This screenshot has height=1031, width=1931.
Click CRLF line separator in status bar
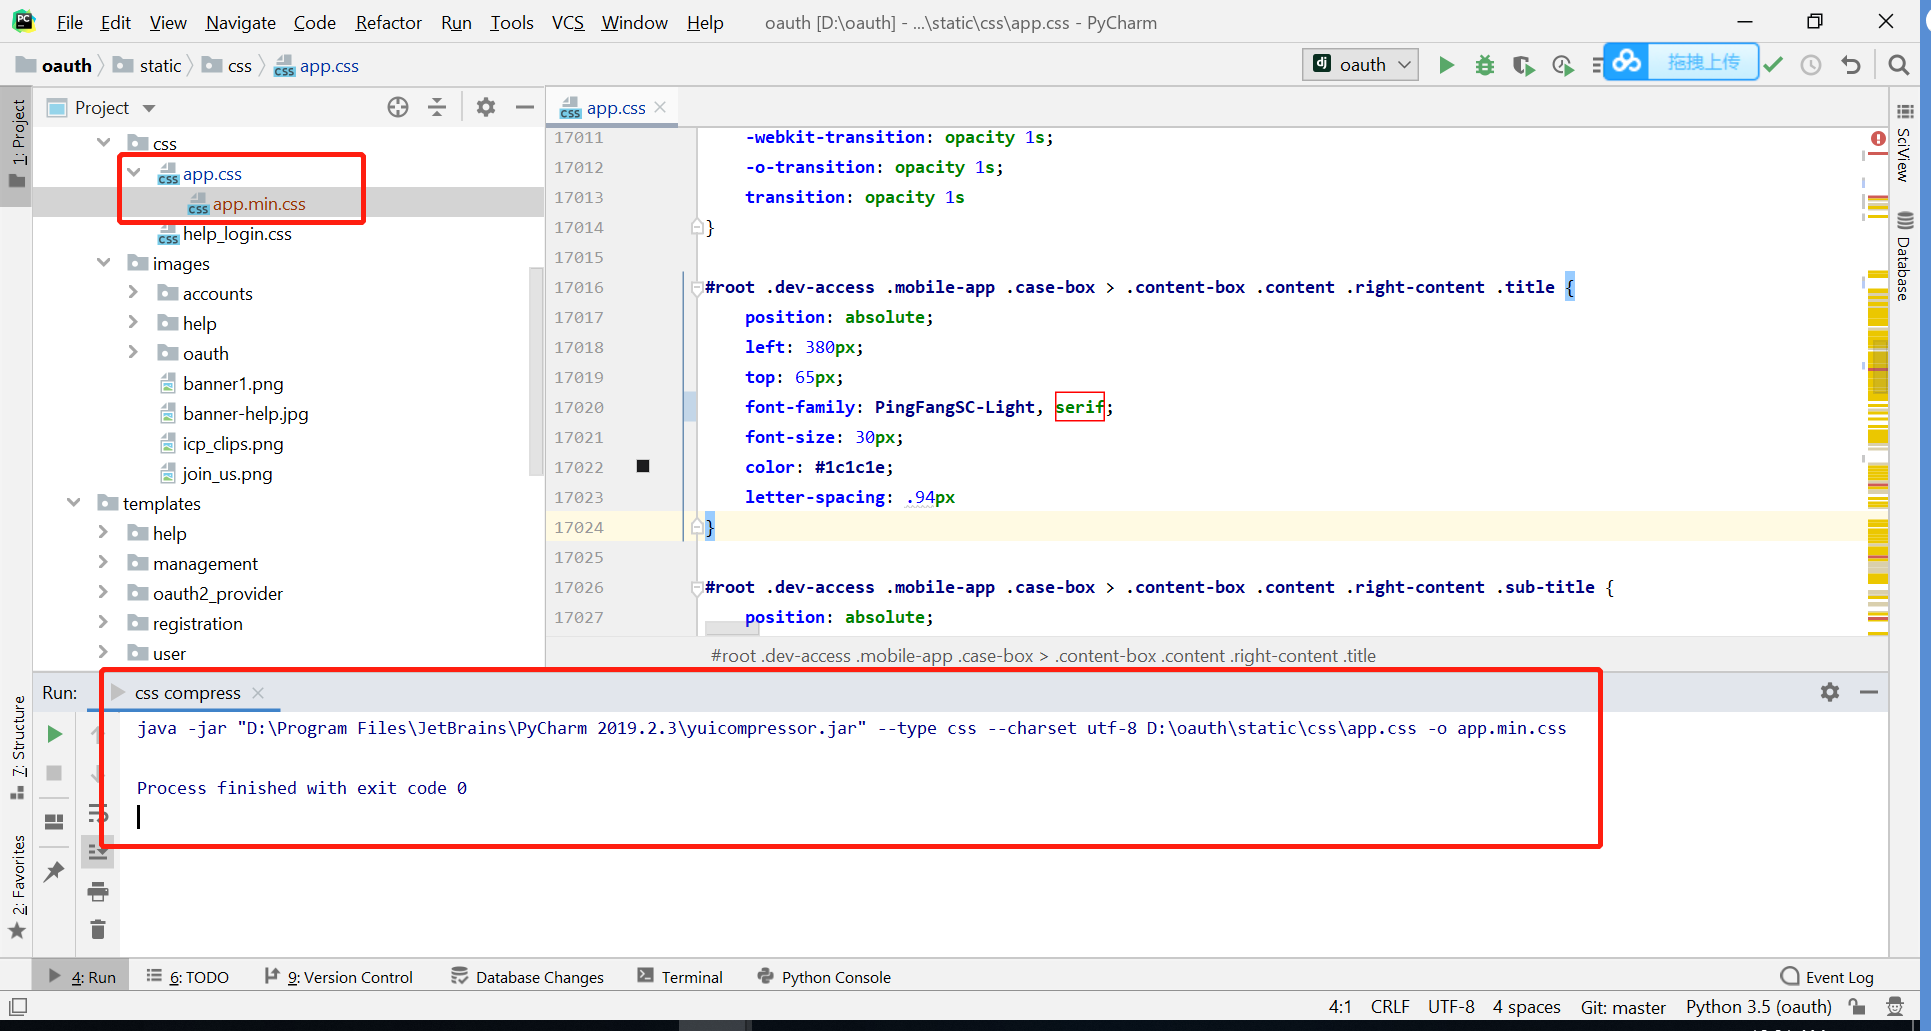coord(1390,1007)
